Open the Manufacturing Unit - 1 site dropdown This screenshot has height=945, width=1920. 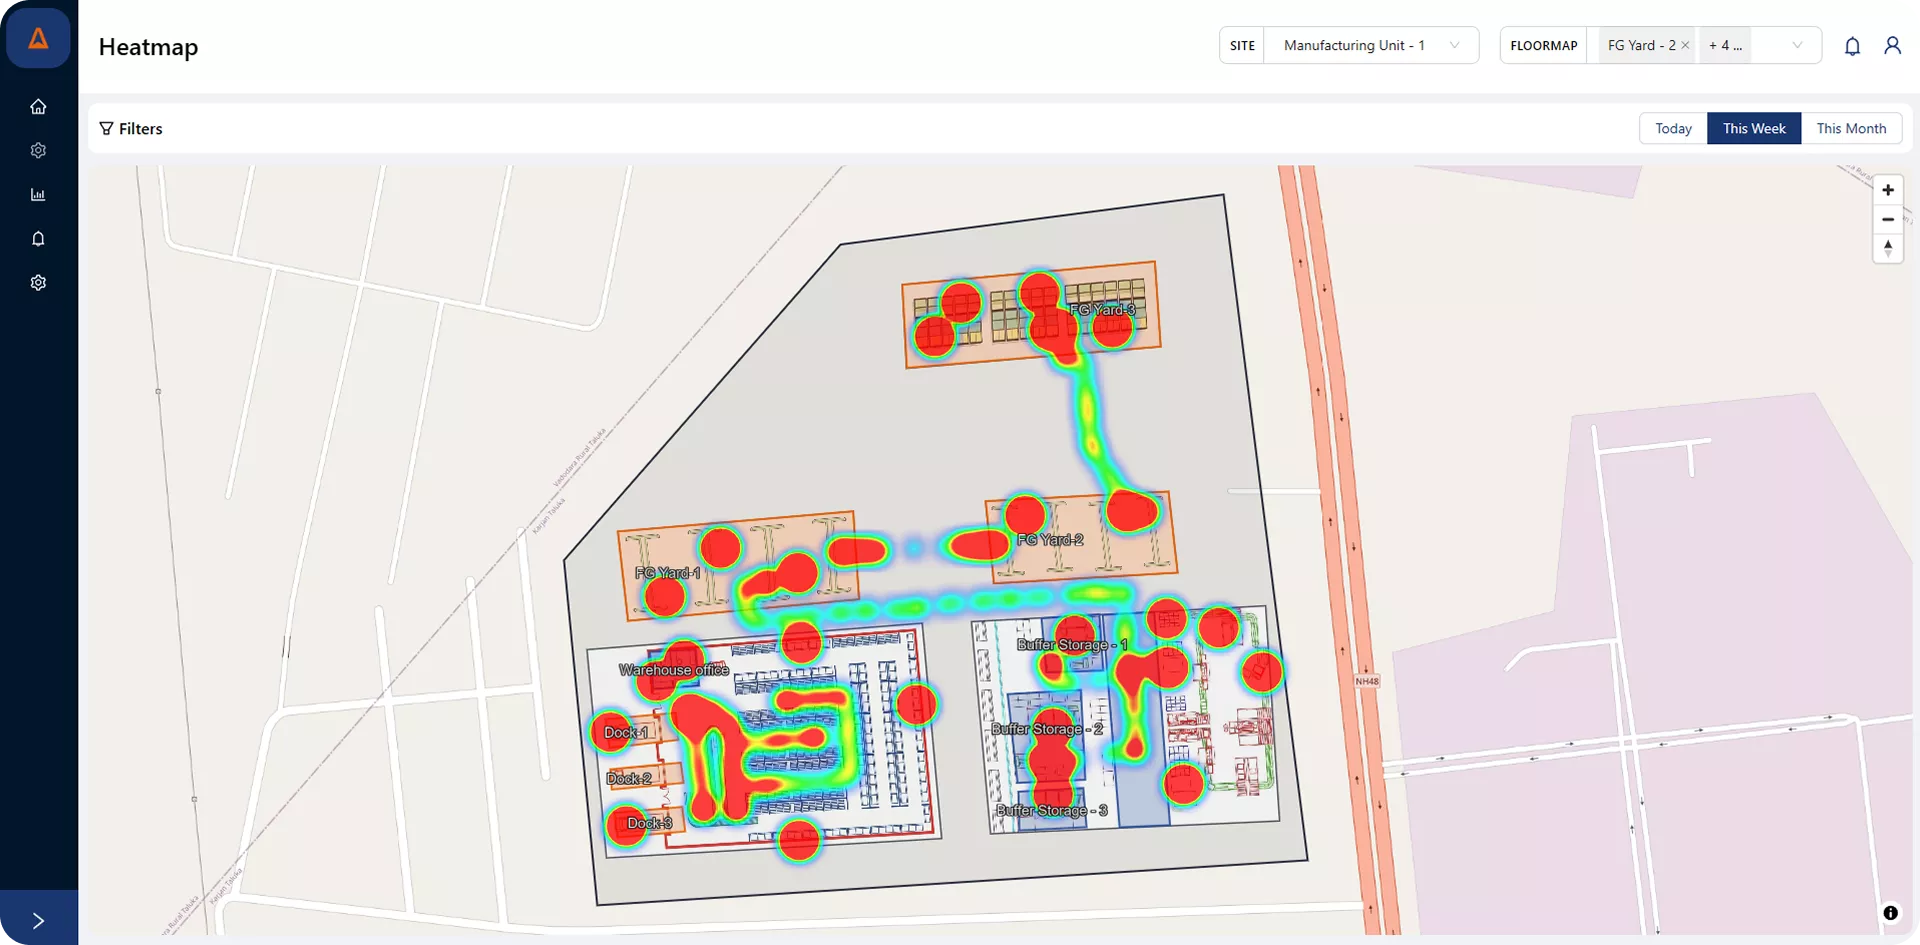[x=1371, y=45]
